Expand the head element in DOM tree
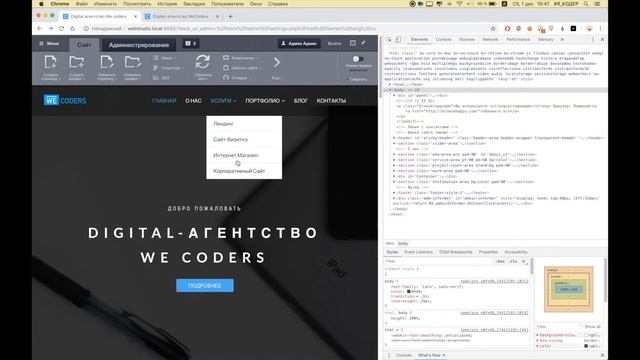The image size is (640, 360). pos(390,84)
